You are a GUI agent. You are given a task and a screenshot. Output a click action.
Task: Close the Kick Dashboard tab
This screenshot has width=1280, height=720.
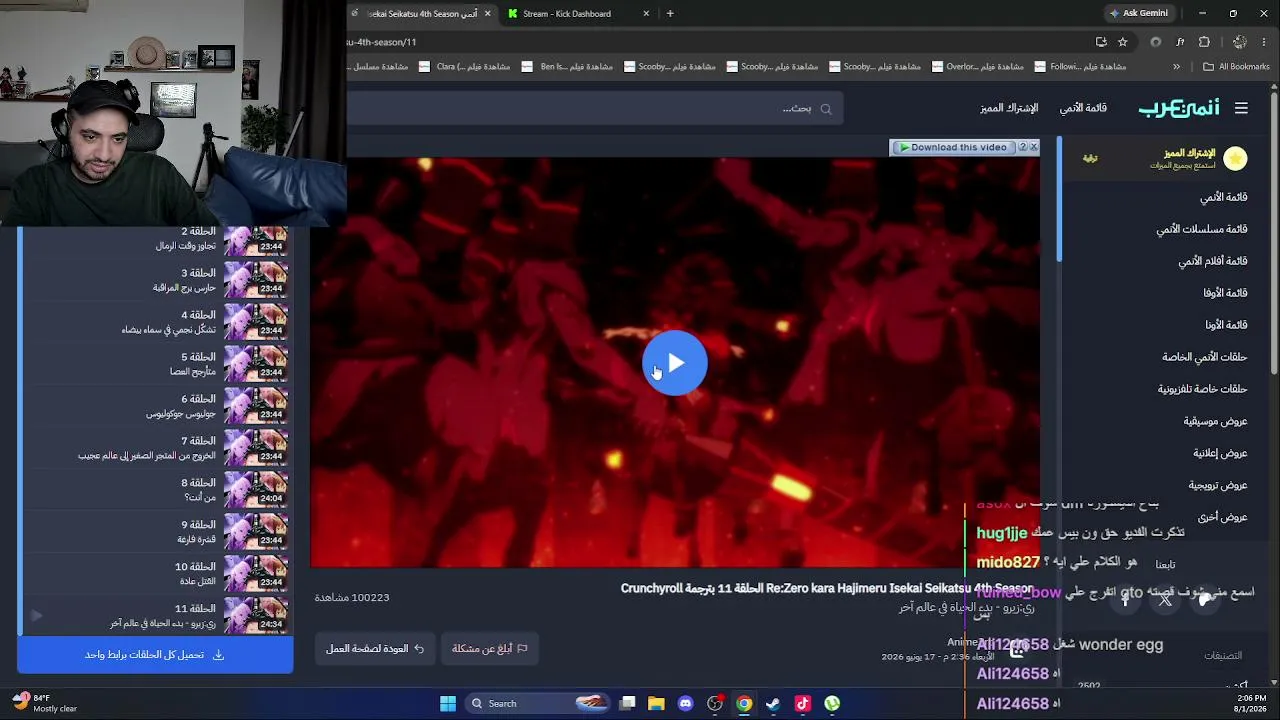(x=646, y=14)
